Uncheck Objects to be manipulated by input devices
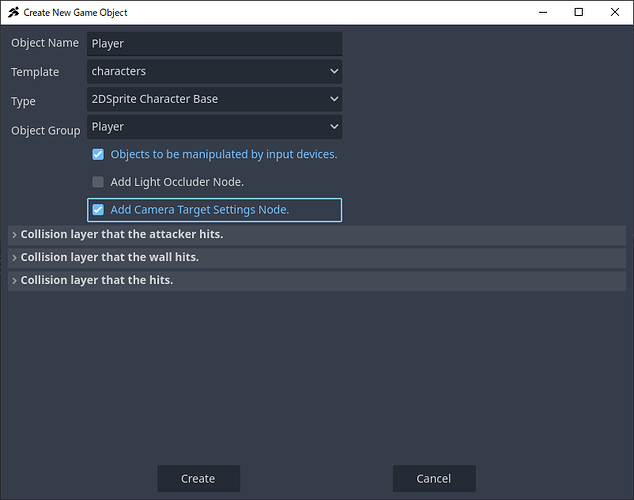The width and height of the screenshot is (634, 500). (x=98, y=155)
